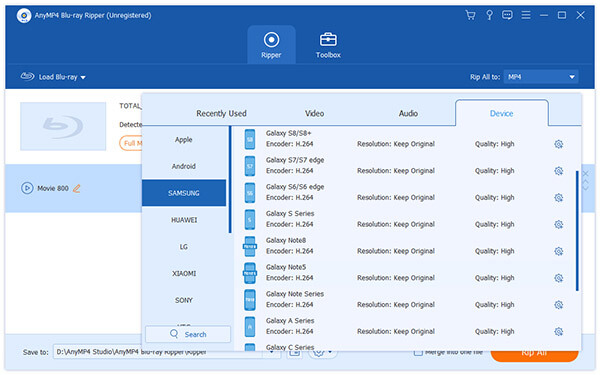
Task: Select the Galaxy C Series profile
Action: [x=290, y=347]
